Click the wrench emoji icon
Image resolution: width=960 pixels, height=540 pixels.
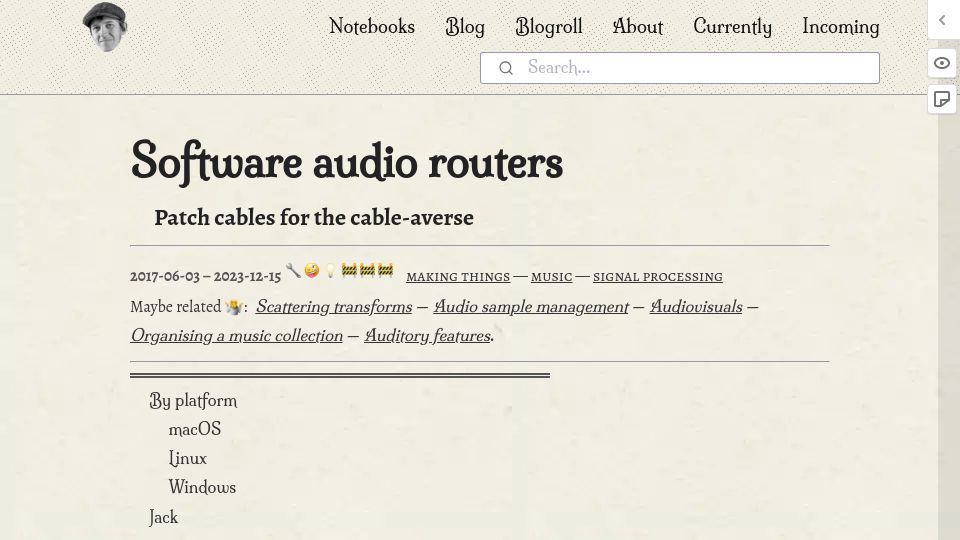click(293, 270)
